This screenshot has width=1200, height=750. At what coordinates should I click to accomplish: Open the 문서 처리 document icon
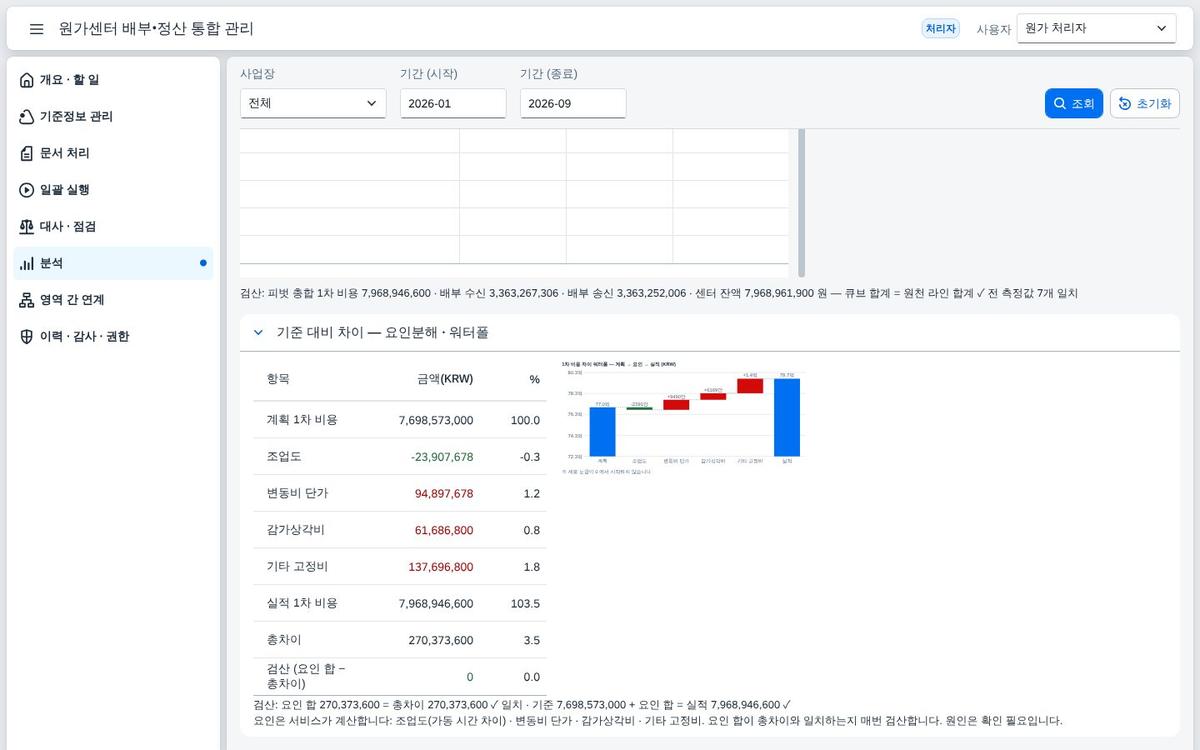(x=27, y=153)
